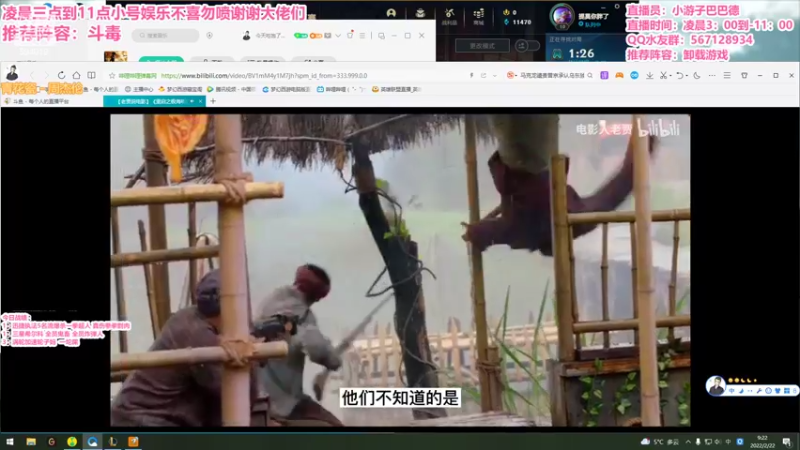This screenshot has height=450, width=800.
Task: Open the League client taskbar icon
Action: tap(113, 441)
